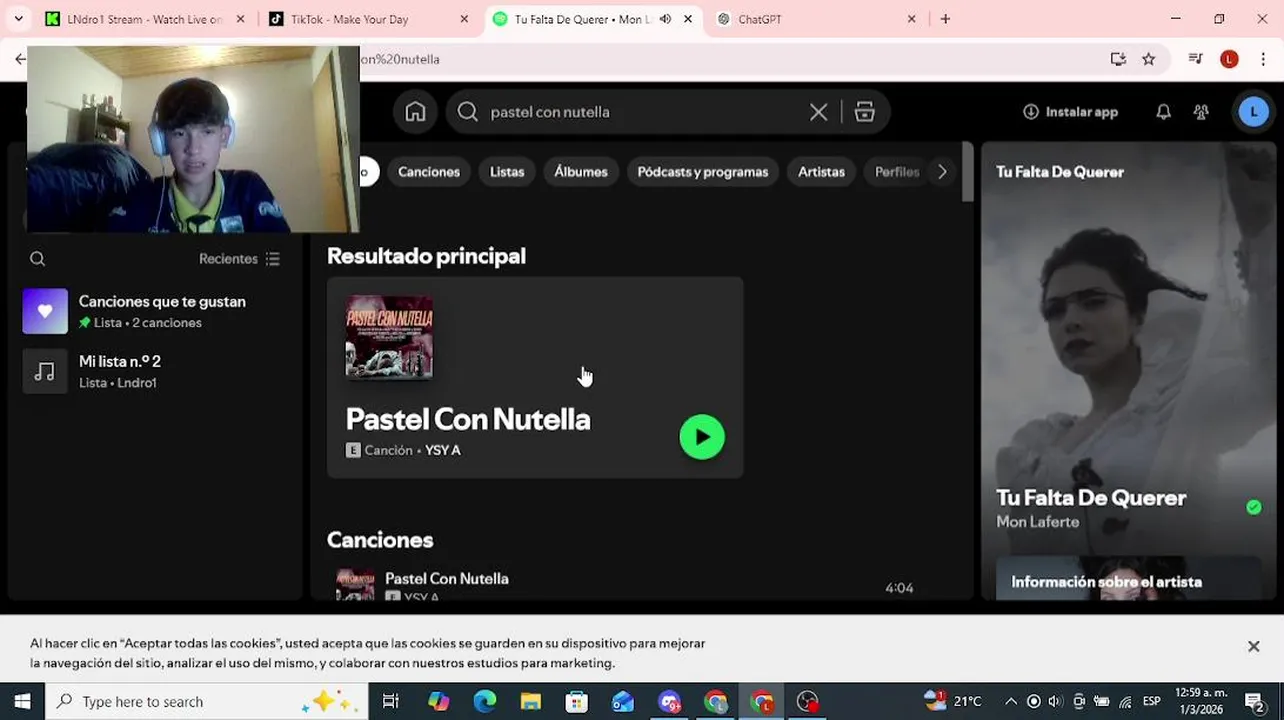
Task: Select Pastel Con Nutella in the Canciones list
Action: click(447, 579)
